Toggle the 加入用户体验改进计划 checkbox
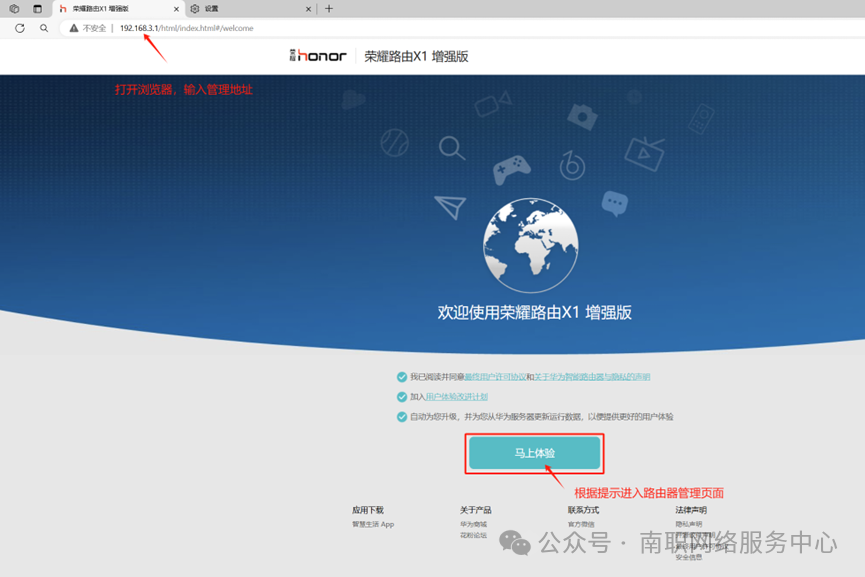Viewport: 865px width, 577px height. [x=402, y=397]
